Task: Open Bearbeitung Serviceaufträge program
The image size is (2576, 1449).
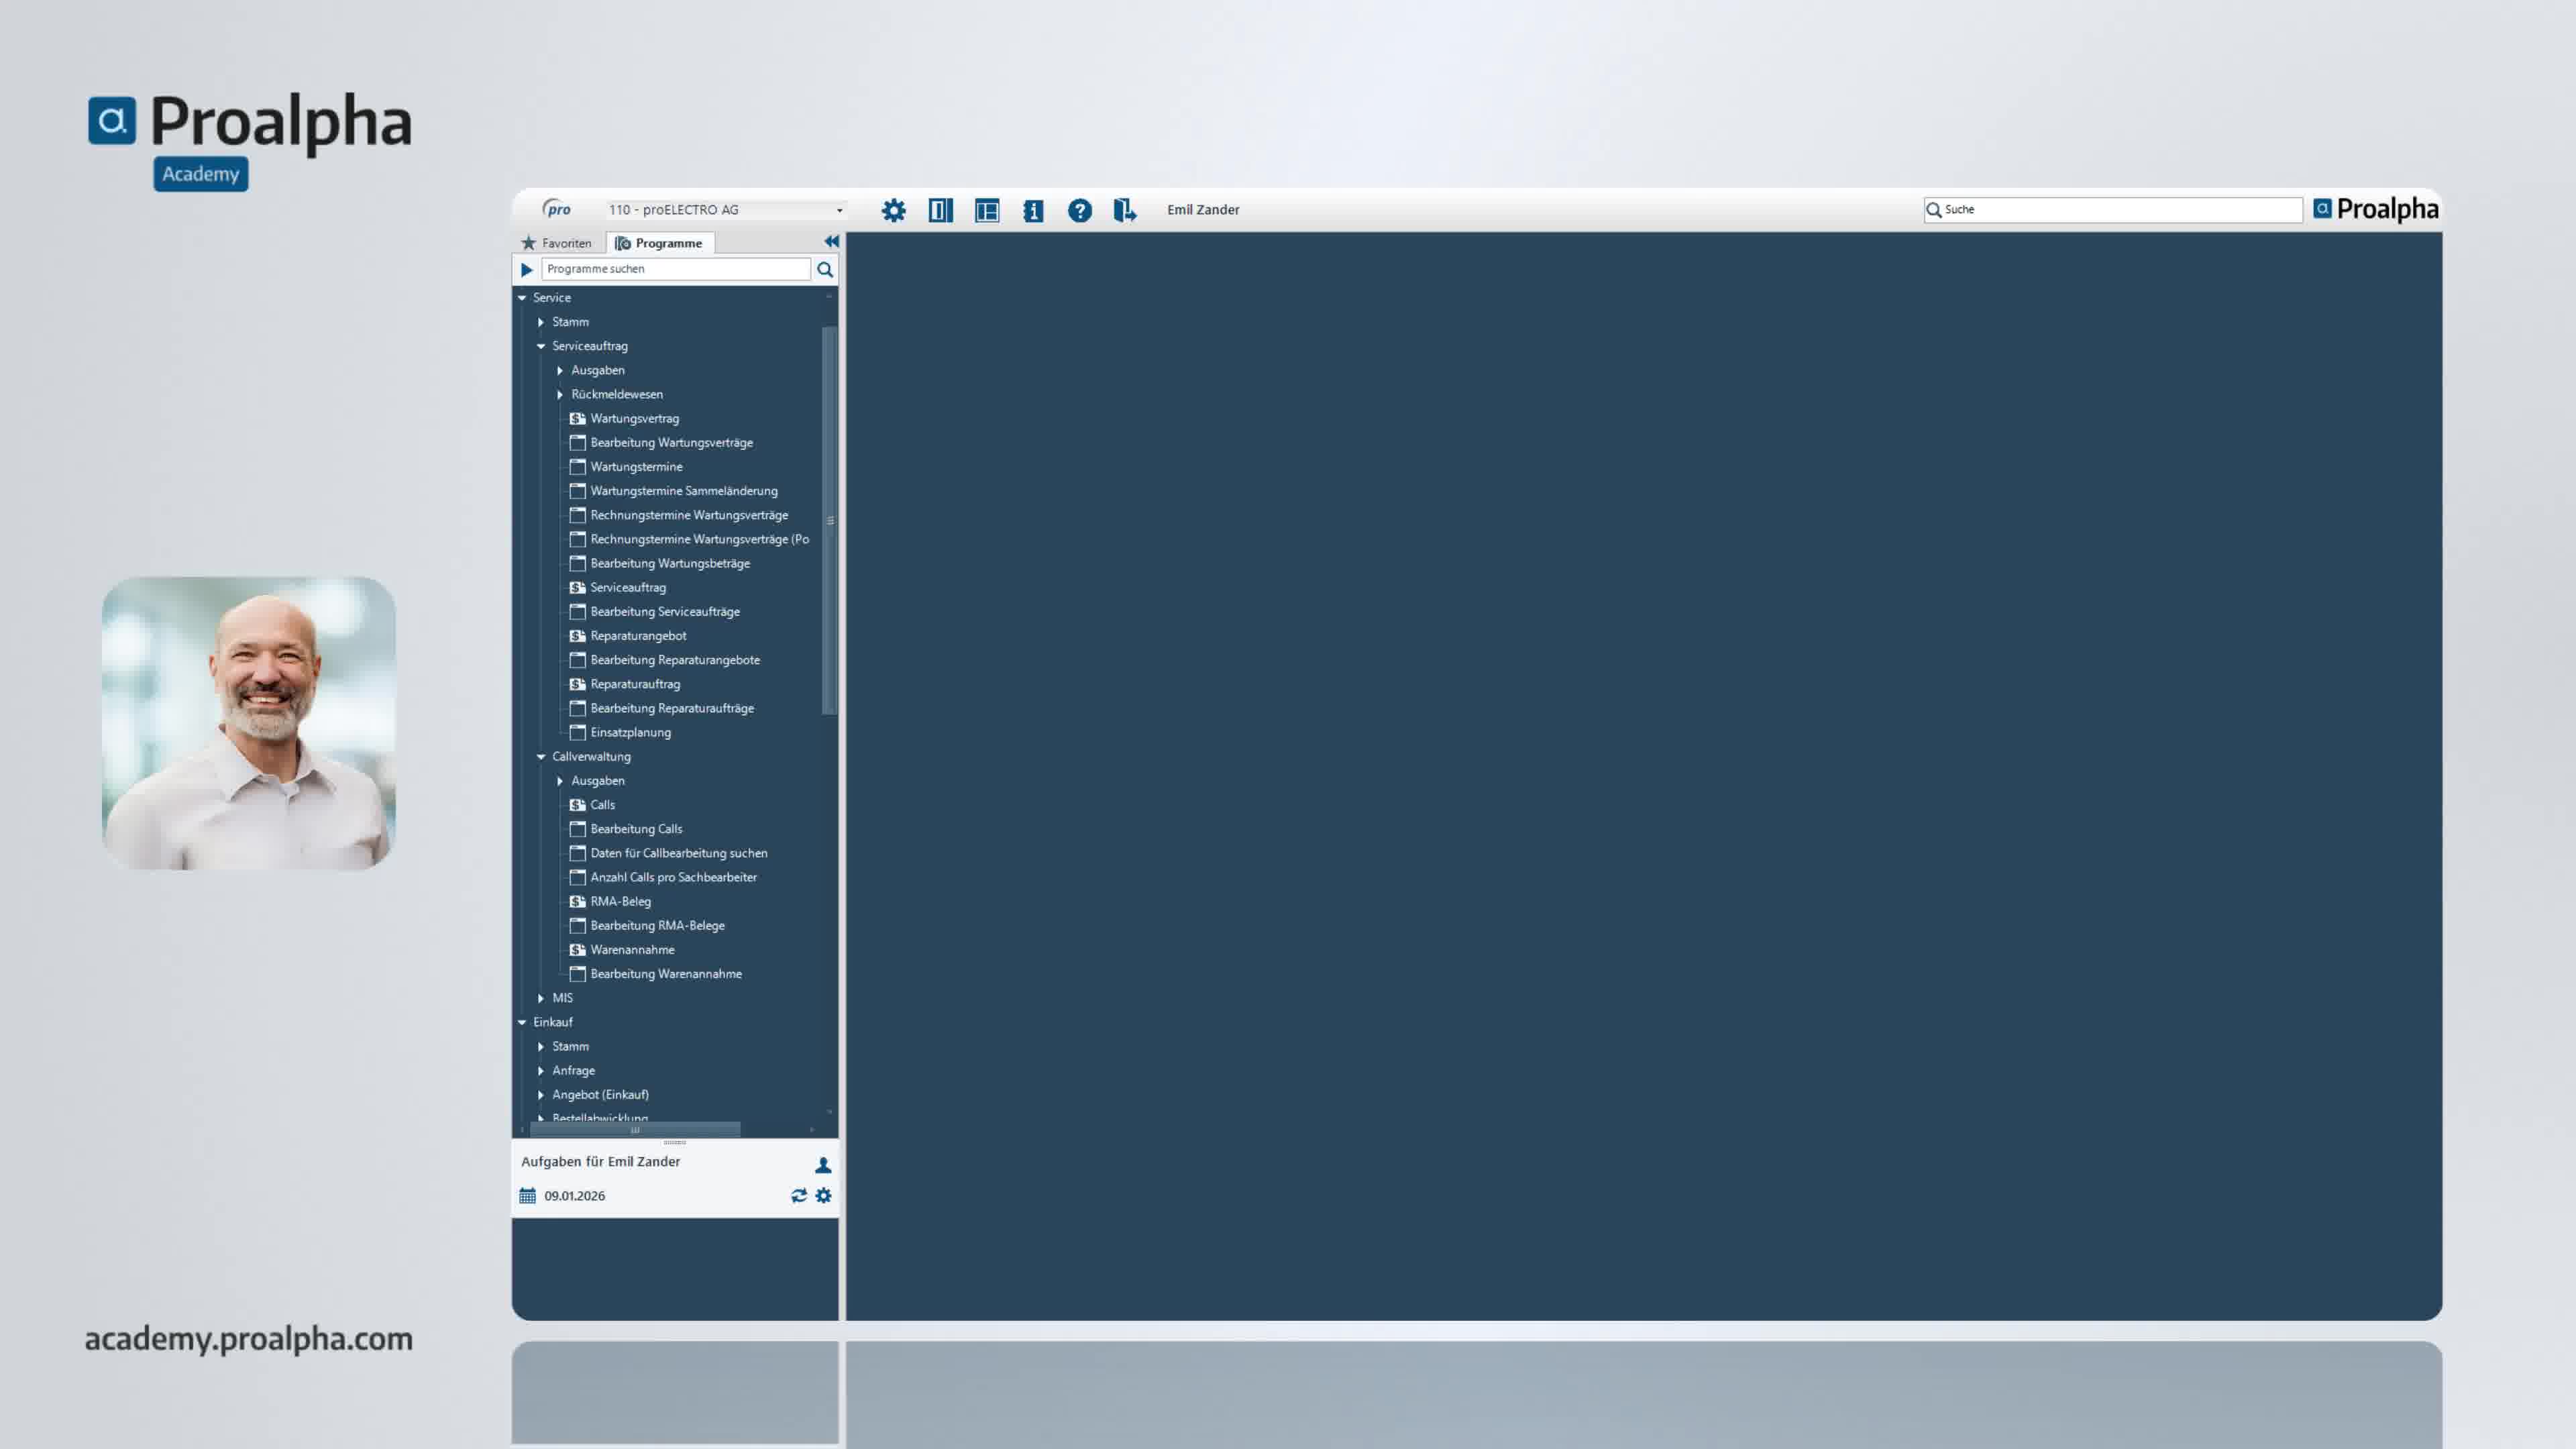Action: tap(664, 611)
